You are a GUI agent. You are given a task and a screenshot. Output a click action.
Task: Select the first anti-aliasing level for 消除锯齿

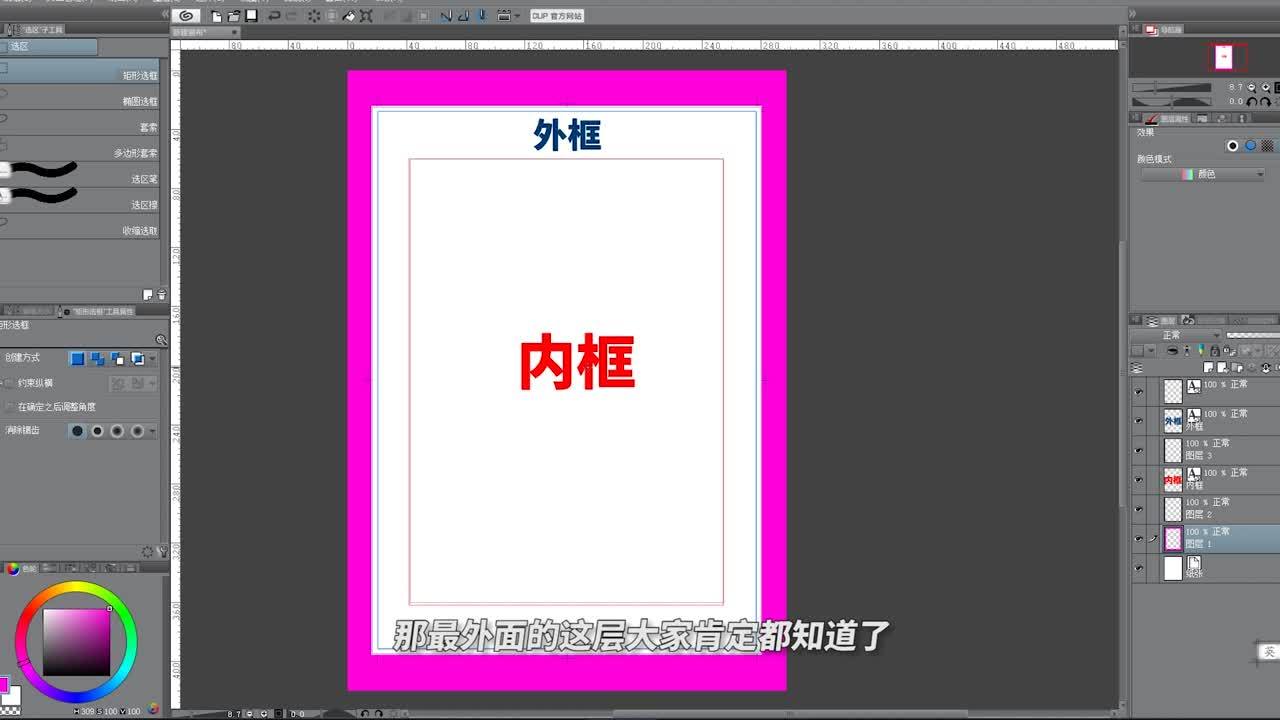(x=77, y=431)
